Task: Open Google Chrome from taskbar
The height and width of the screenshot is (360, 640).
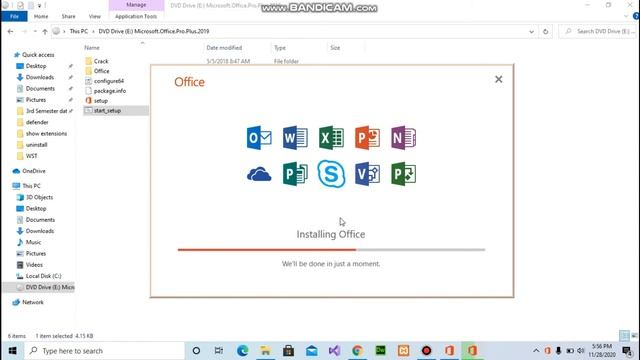Action: click(358, 351)
